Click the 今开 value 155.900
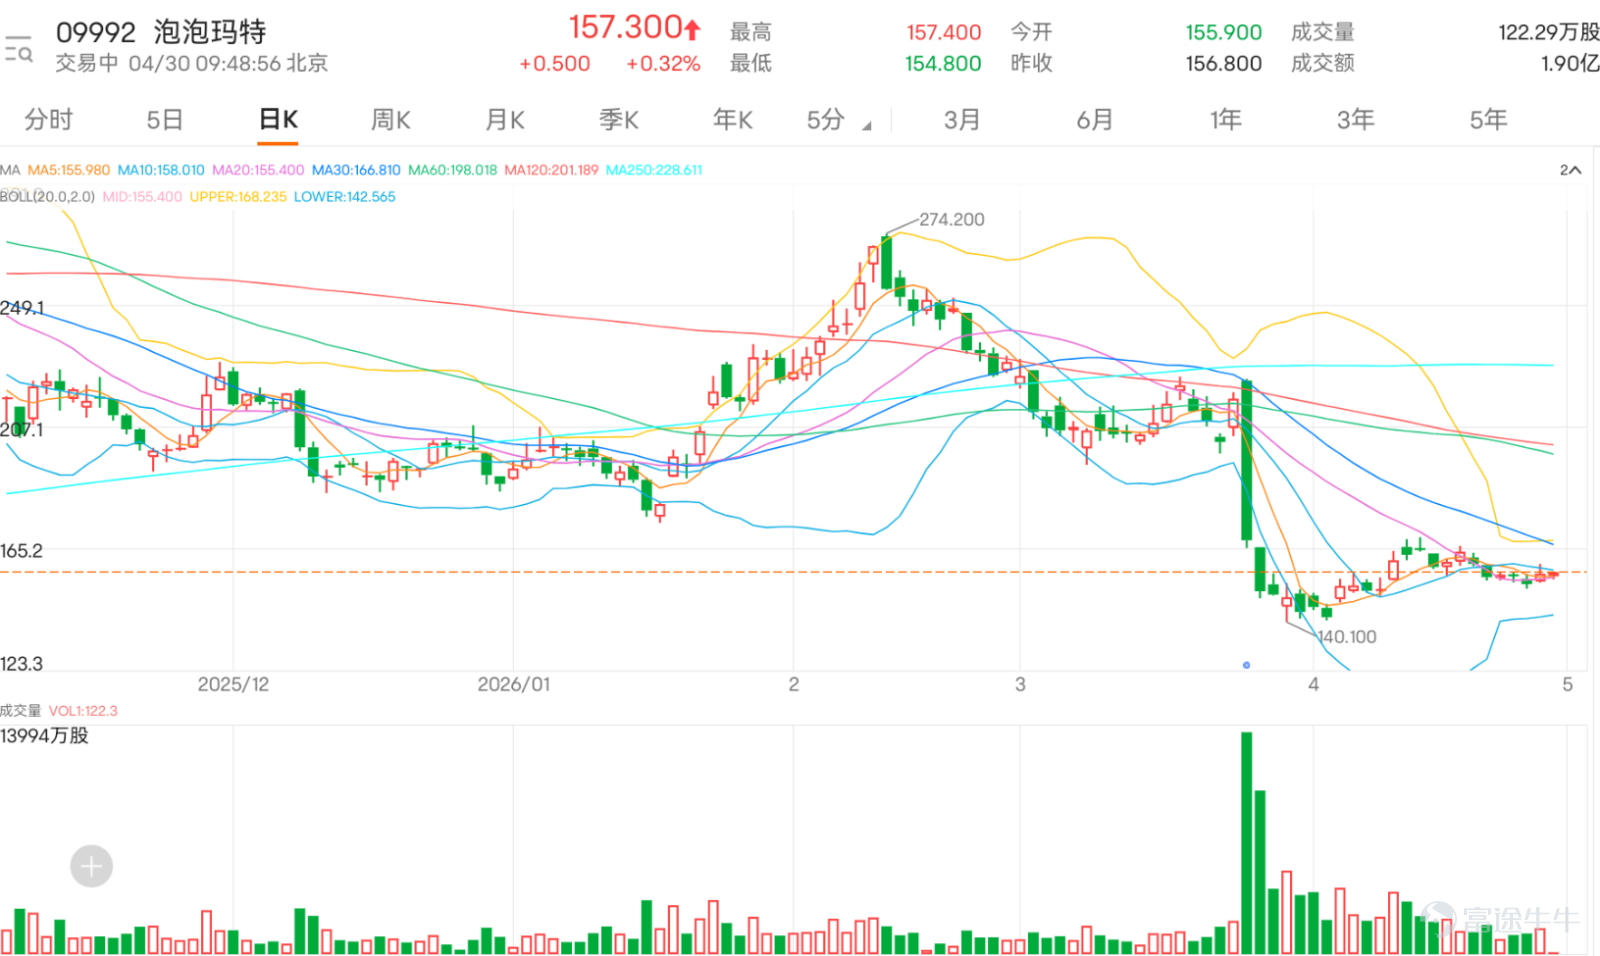The width and height of the screenshot is (1600, 956). point(1224,33)
